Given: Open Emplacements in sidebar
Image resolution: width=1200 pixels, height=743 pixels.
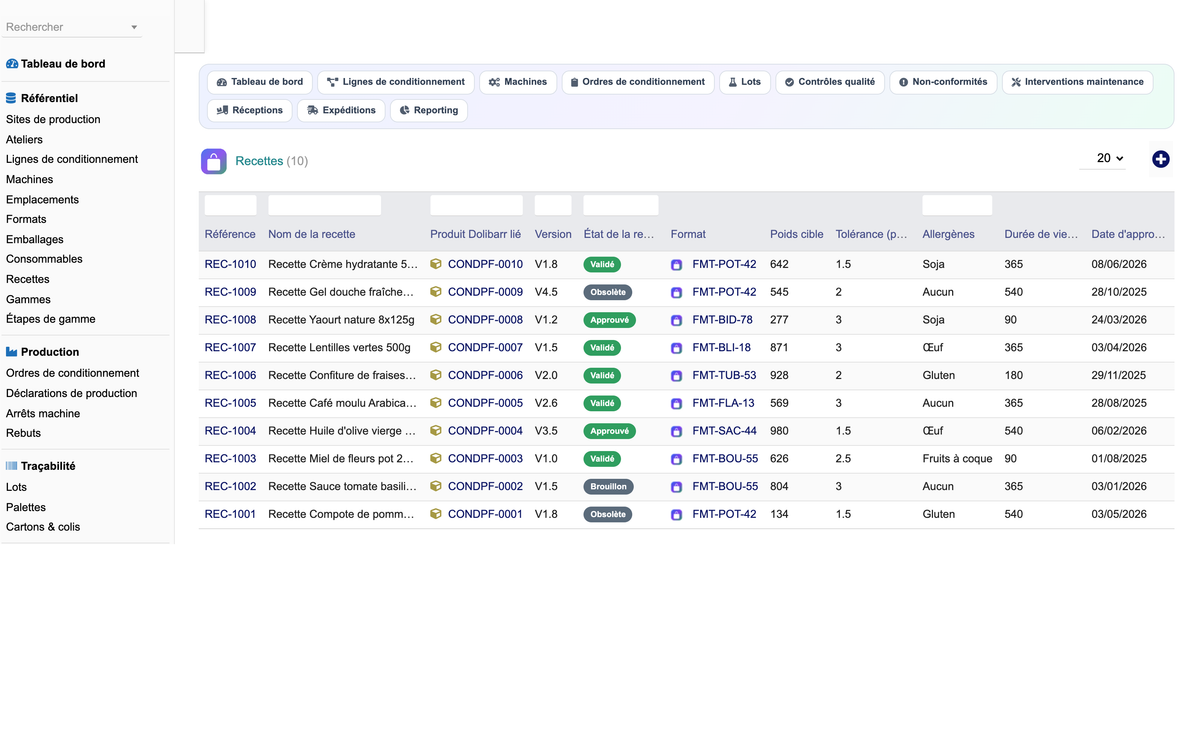Looking at the screenshot, I should [x=42, y=200].
